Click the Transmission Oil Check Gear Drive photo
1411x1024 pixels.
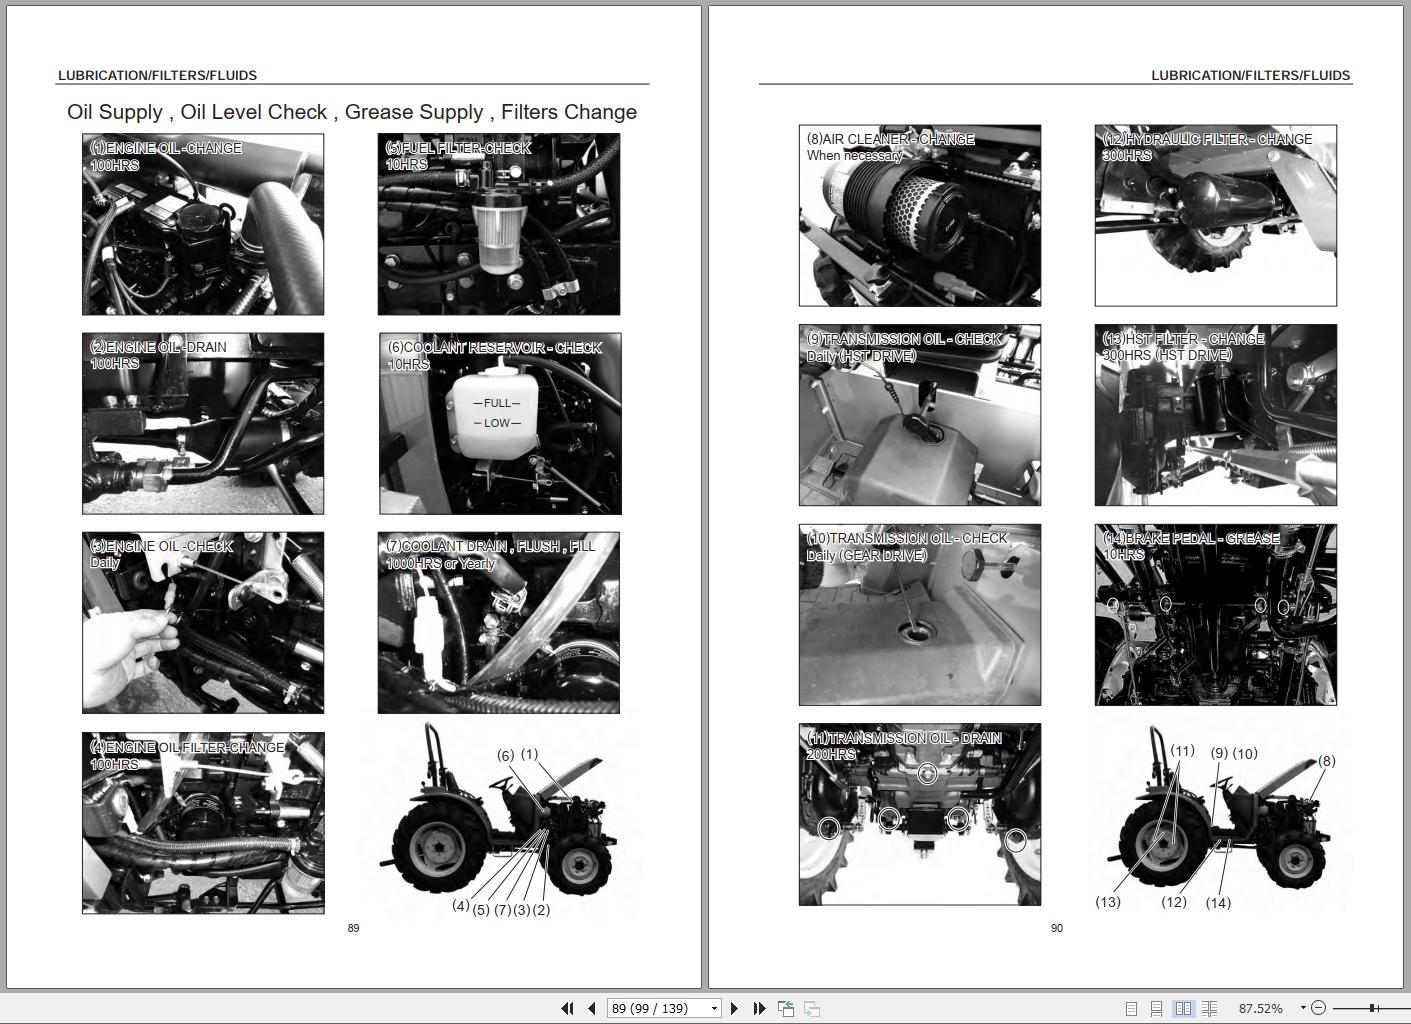920,614
